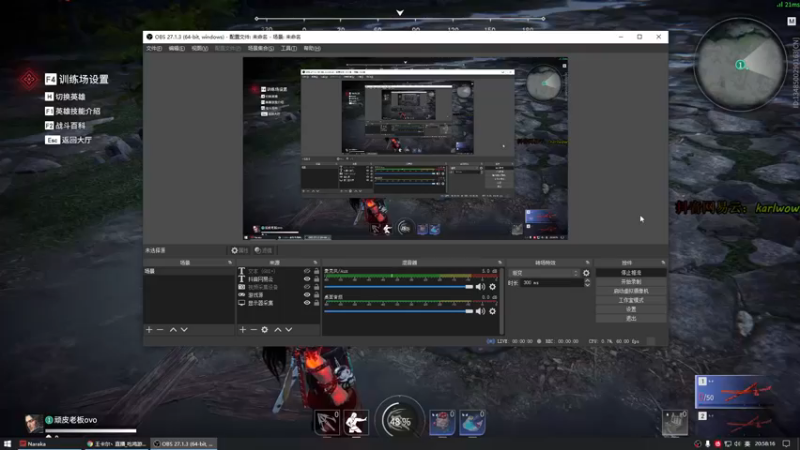Click the 属性 properties button above Scenes

point(239,251)
